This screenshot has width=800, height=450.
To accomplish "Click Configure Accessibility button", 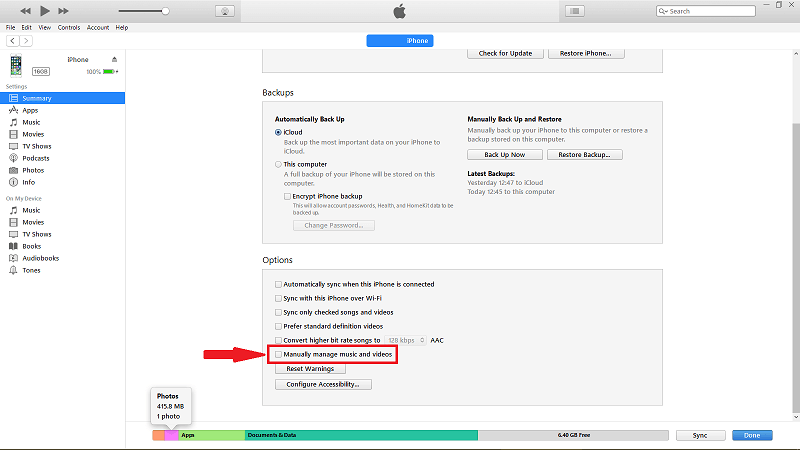I will [x=323, y=384].
